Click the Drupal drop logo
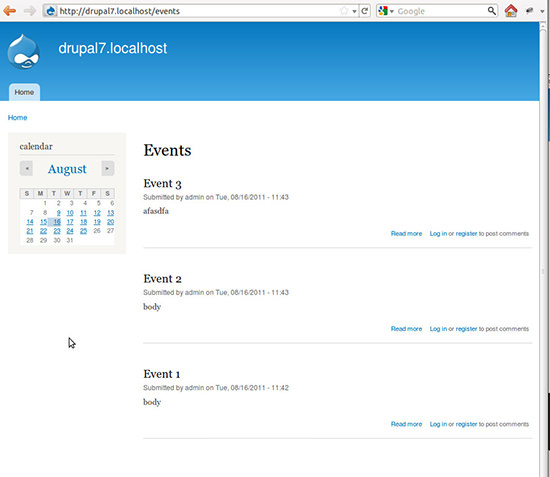This screenshot has width=550, height=477. coord(24,52)
